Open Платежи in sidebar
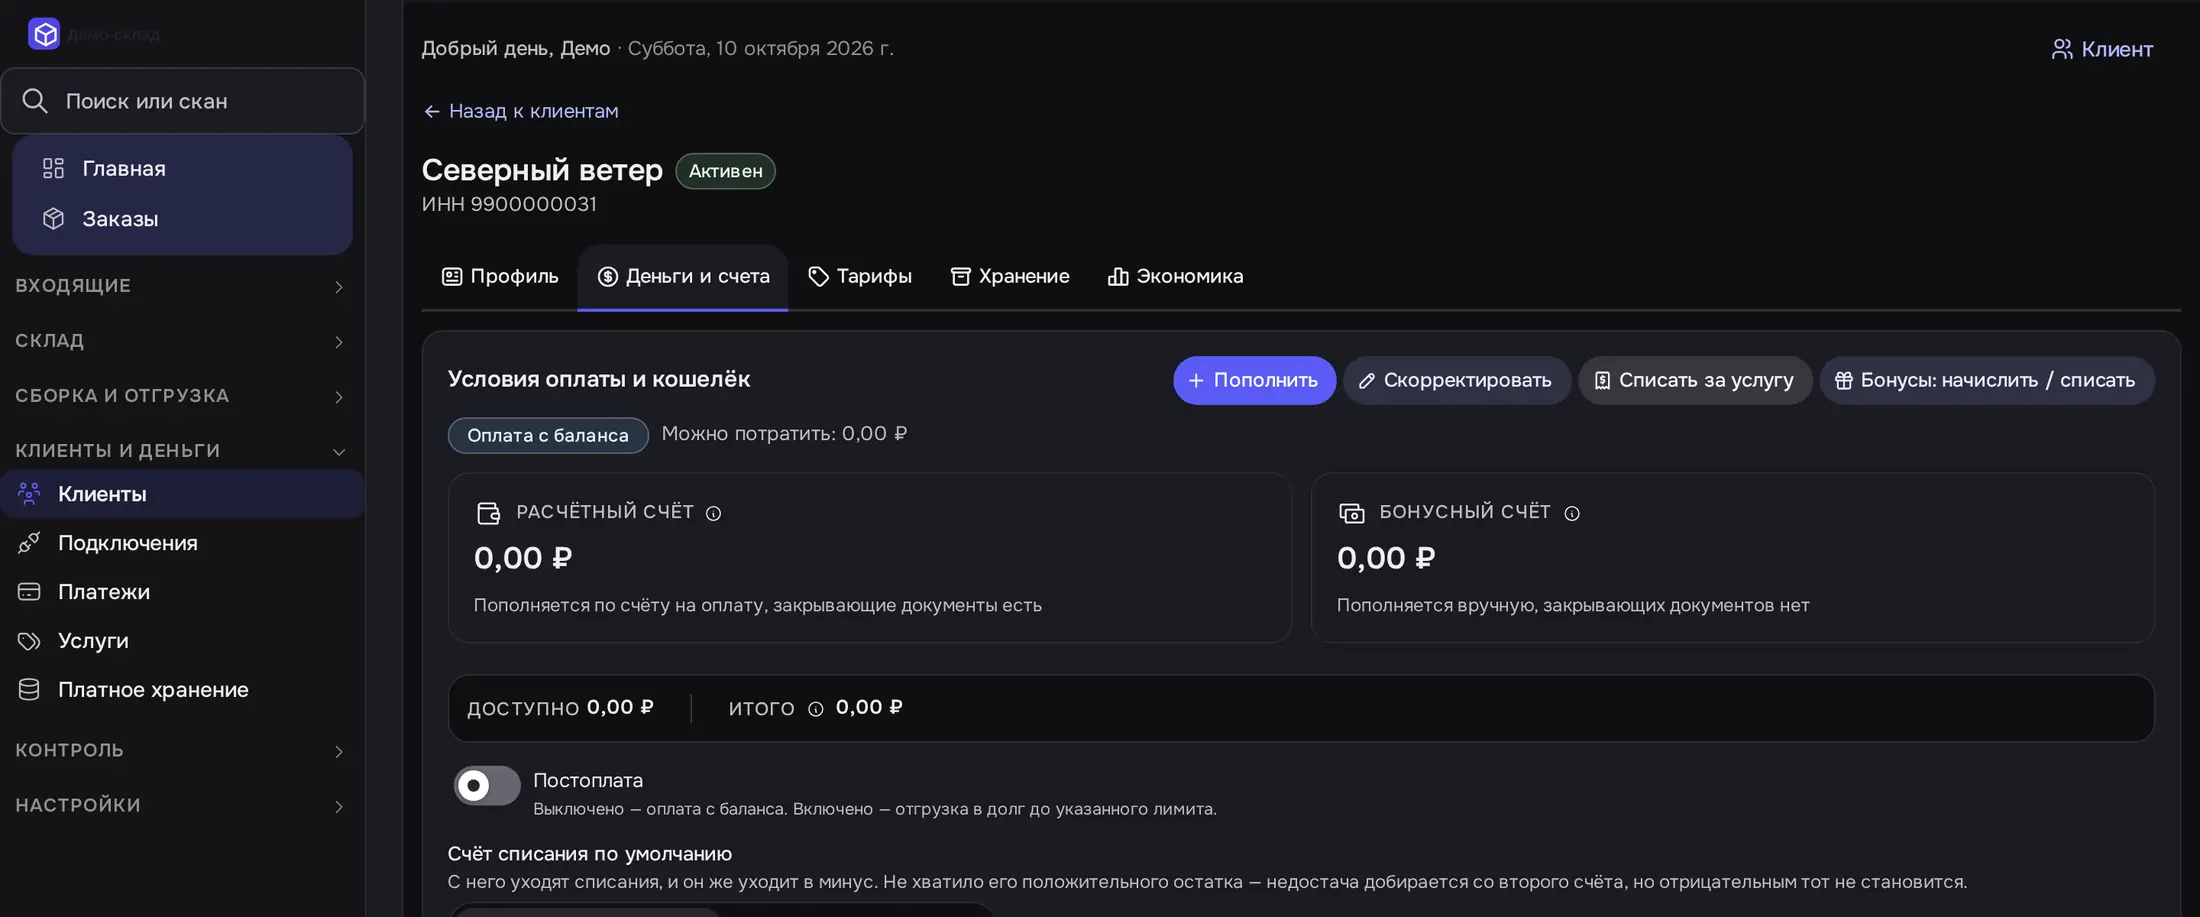The height and width of the screenshot is (917, 2200). pyautogui.click(x=182, y=592)
